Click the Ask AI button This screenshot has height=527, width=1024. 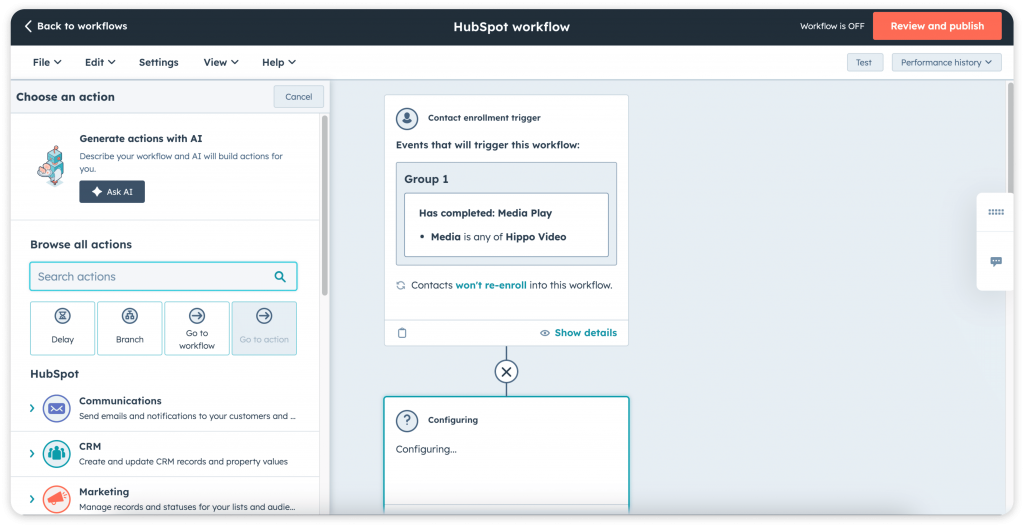click(x=112, y=192)
